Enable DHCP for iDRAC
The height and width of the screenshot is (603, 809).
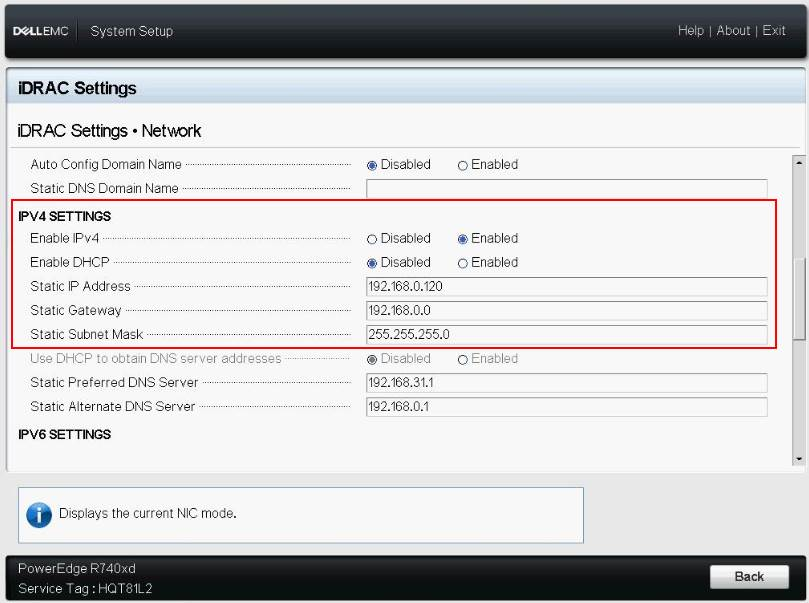pyautogui.click(x=463, y=263)
